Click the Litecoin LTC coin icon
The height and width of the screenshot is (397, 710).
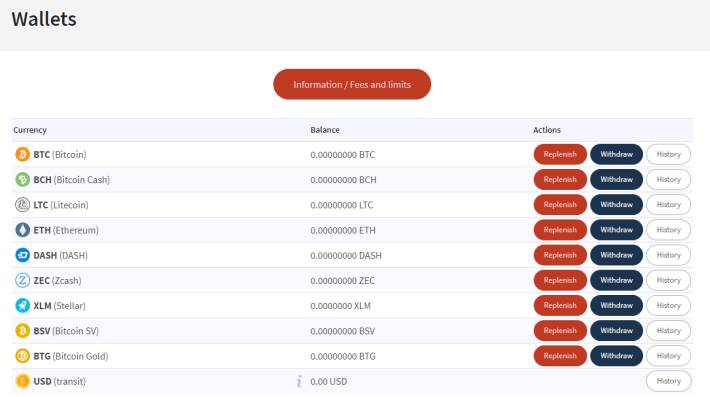(22, 205)
